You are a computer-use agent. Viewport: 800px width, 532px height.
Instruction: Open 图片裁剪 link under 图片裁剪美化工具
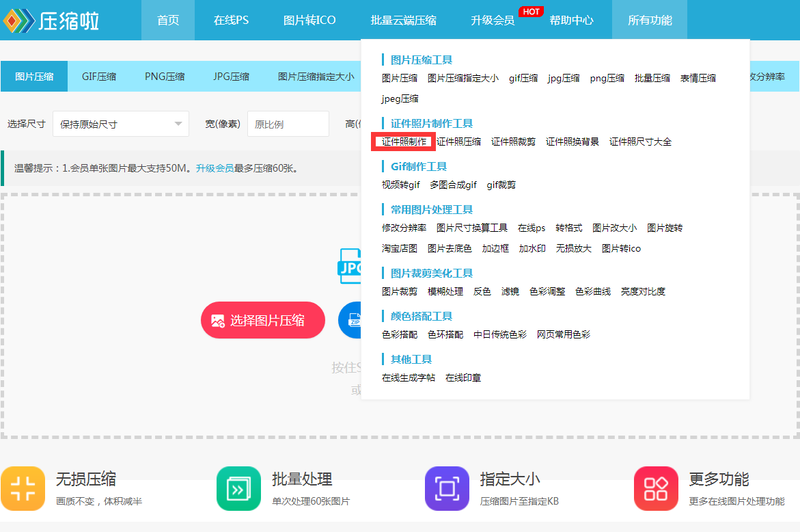pyautogui.click(x=399, y=291)
